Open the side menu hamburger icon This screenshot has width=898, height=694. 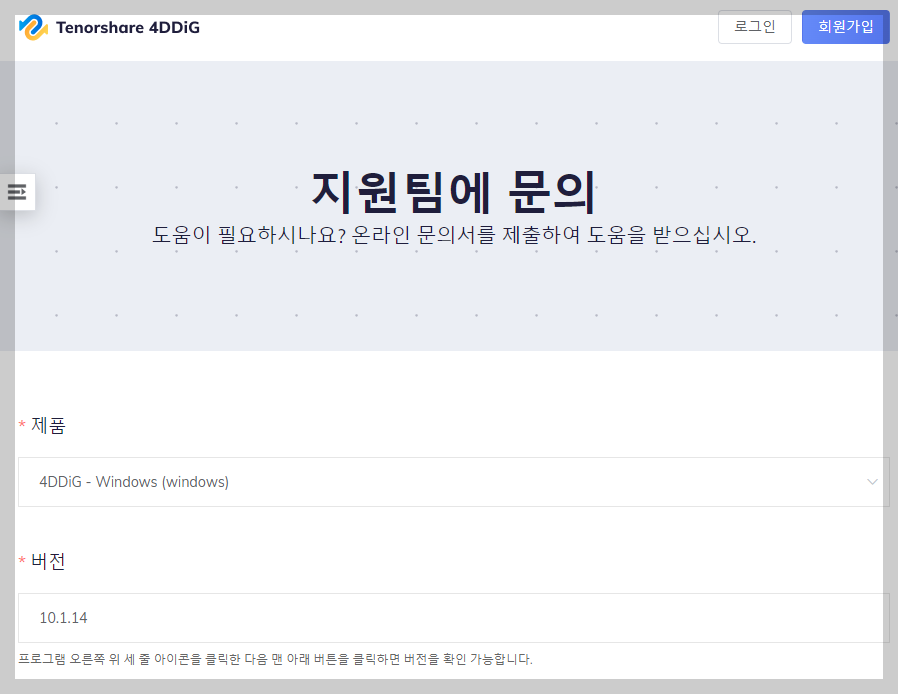[x=17, y=192]
